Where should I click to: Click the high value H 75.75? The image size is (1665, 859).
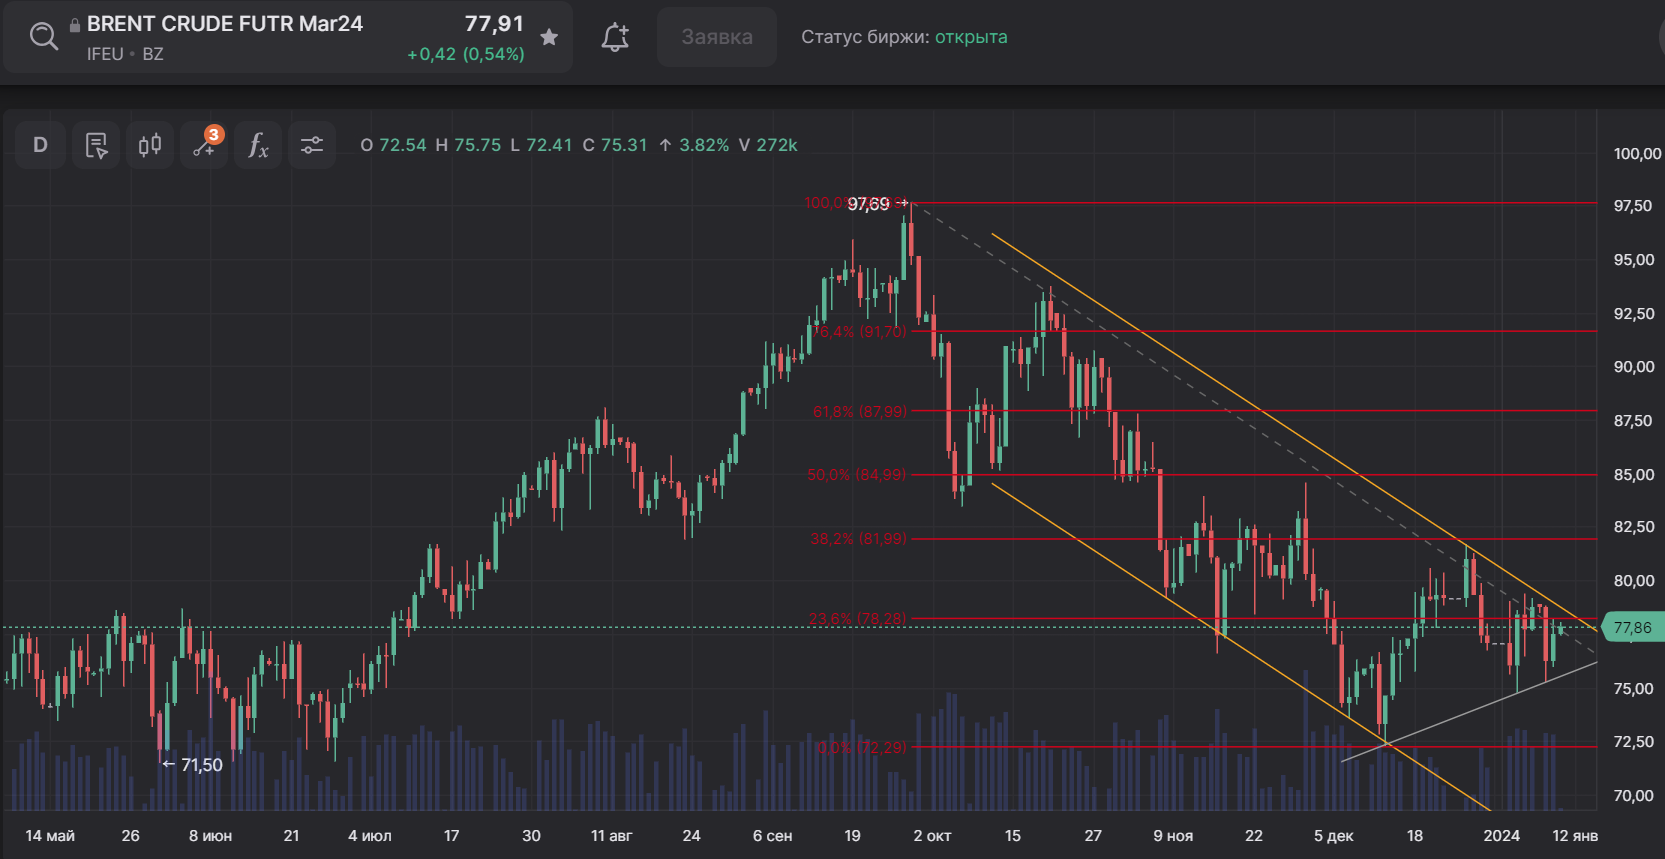(x=468, y=145)
